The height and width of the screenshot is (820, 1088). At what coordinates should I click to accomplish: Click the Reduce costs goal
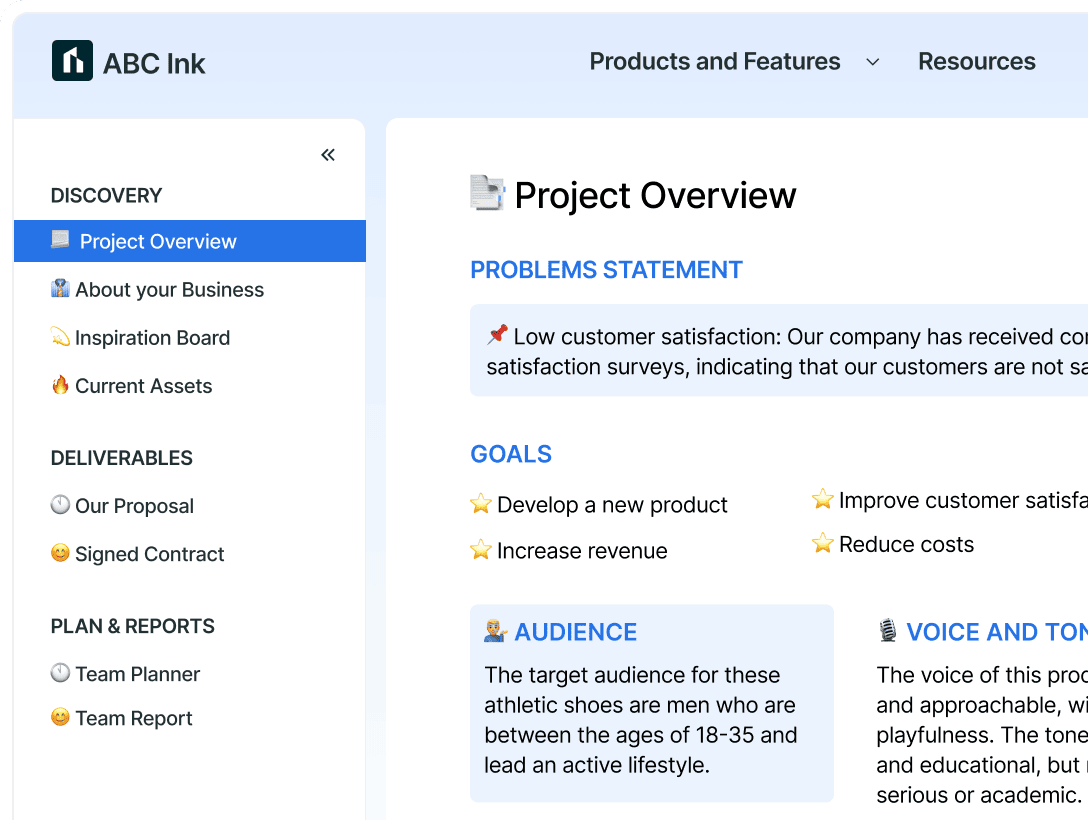coord(906,545)
